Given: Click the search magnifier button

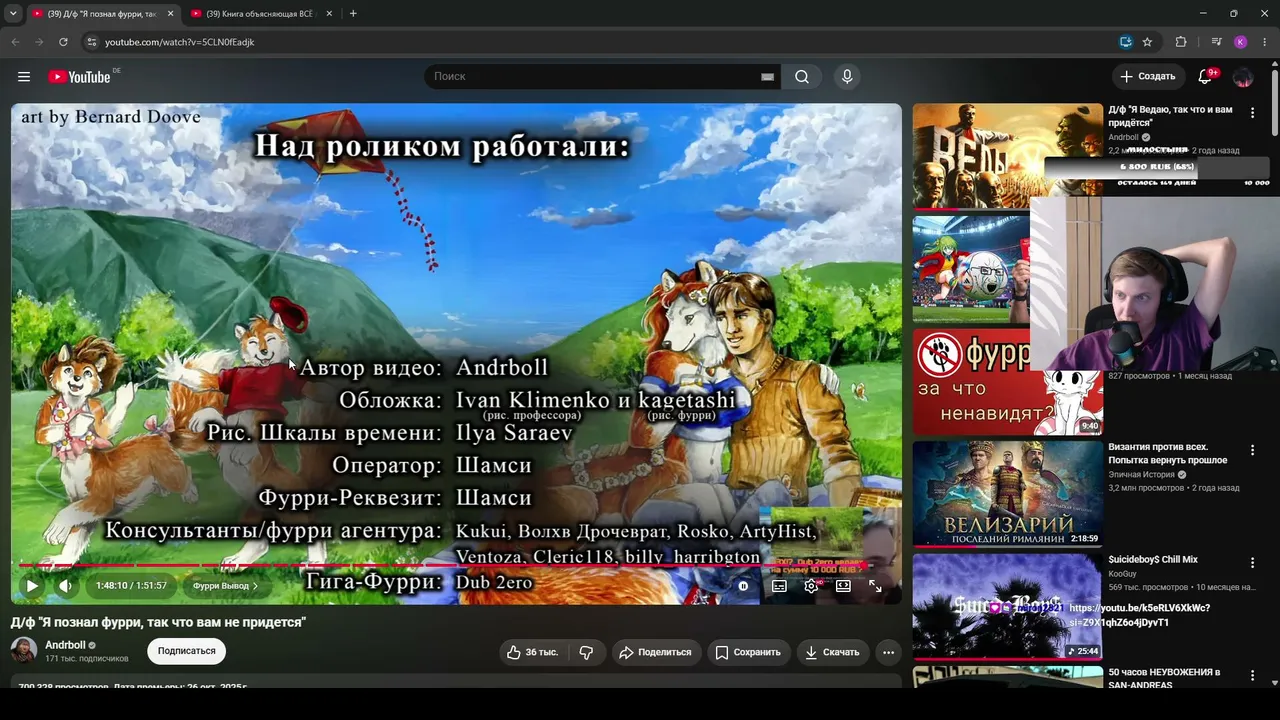Looking at the screenshot, I should pyautogui.click(x=802, y=77).
